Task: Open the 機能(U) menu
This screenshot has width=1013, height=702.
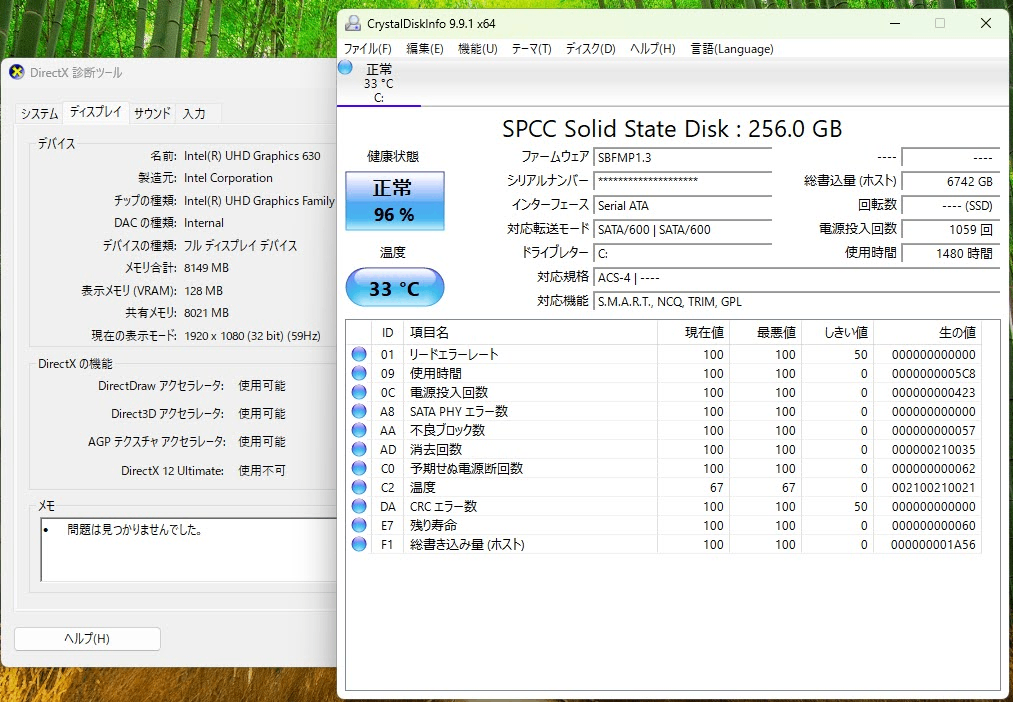Action: (477, 49)
